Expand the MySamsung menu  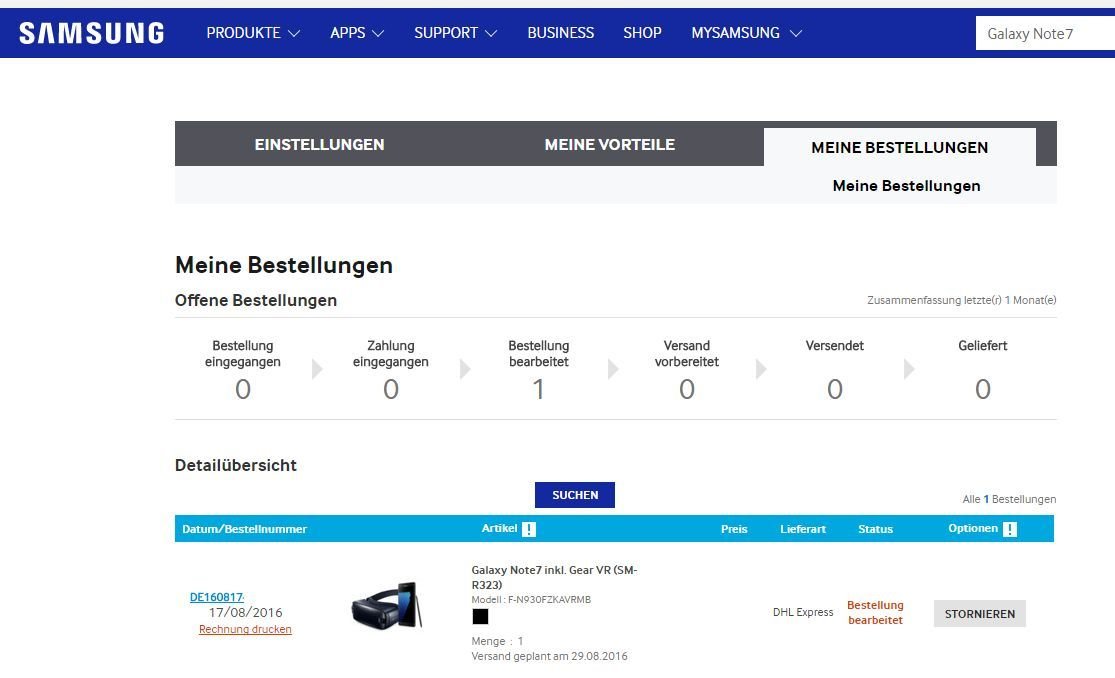point(747,33)
